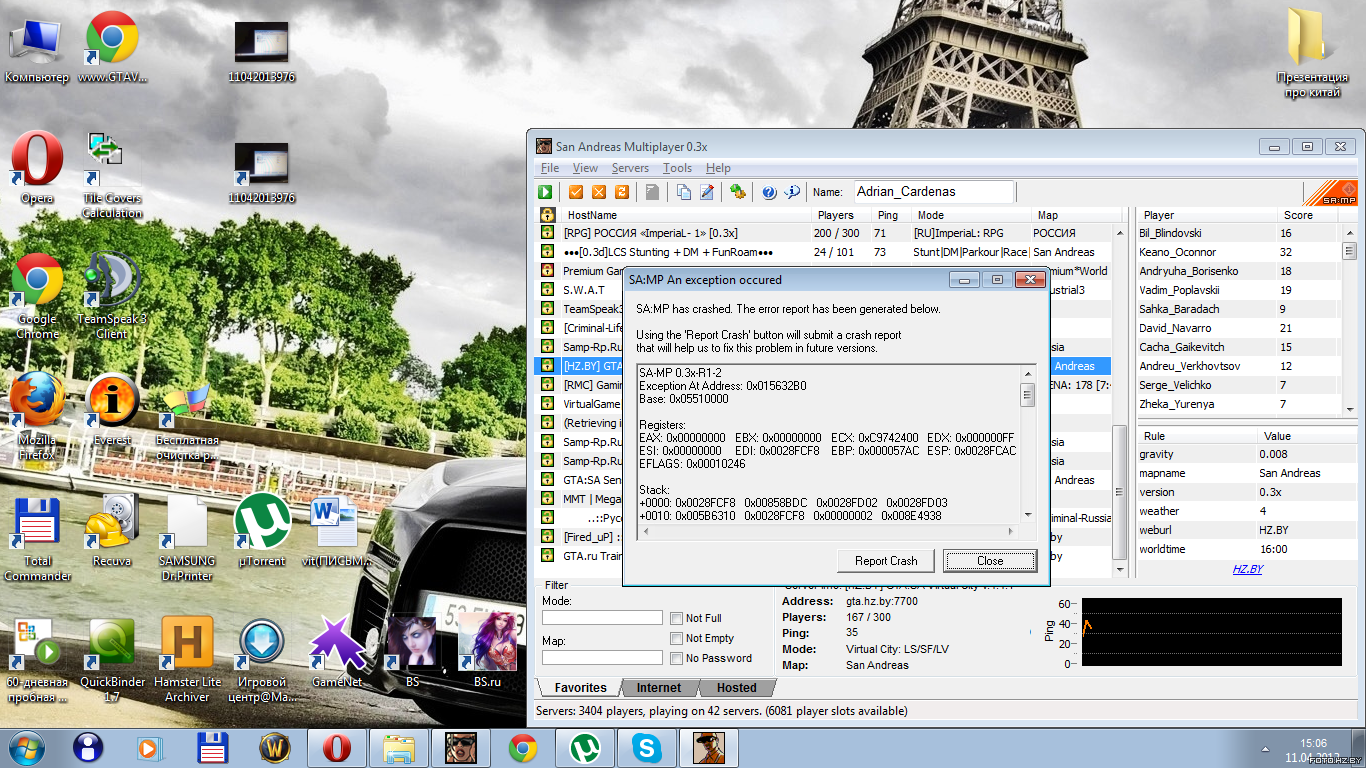1366x768 pixels.
Task: Click the Close button in crash dialog
Action: tap(990, 561)
